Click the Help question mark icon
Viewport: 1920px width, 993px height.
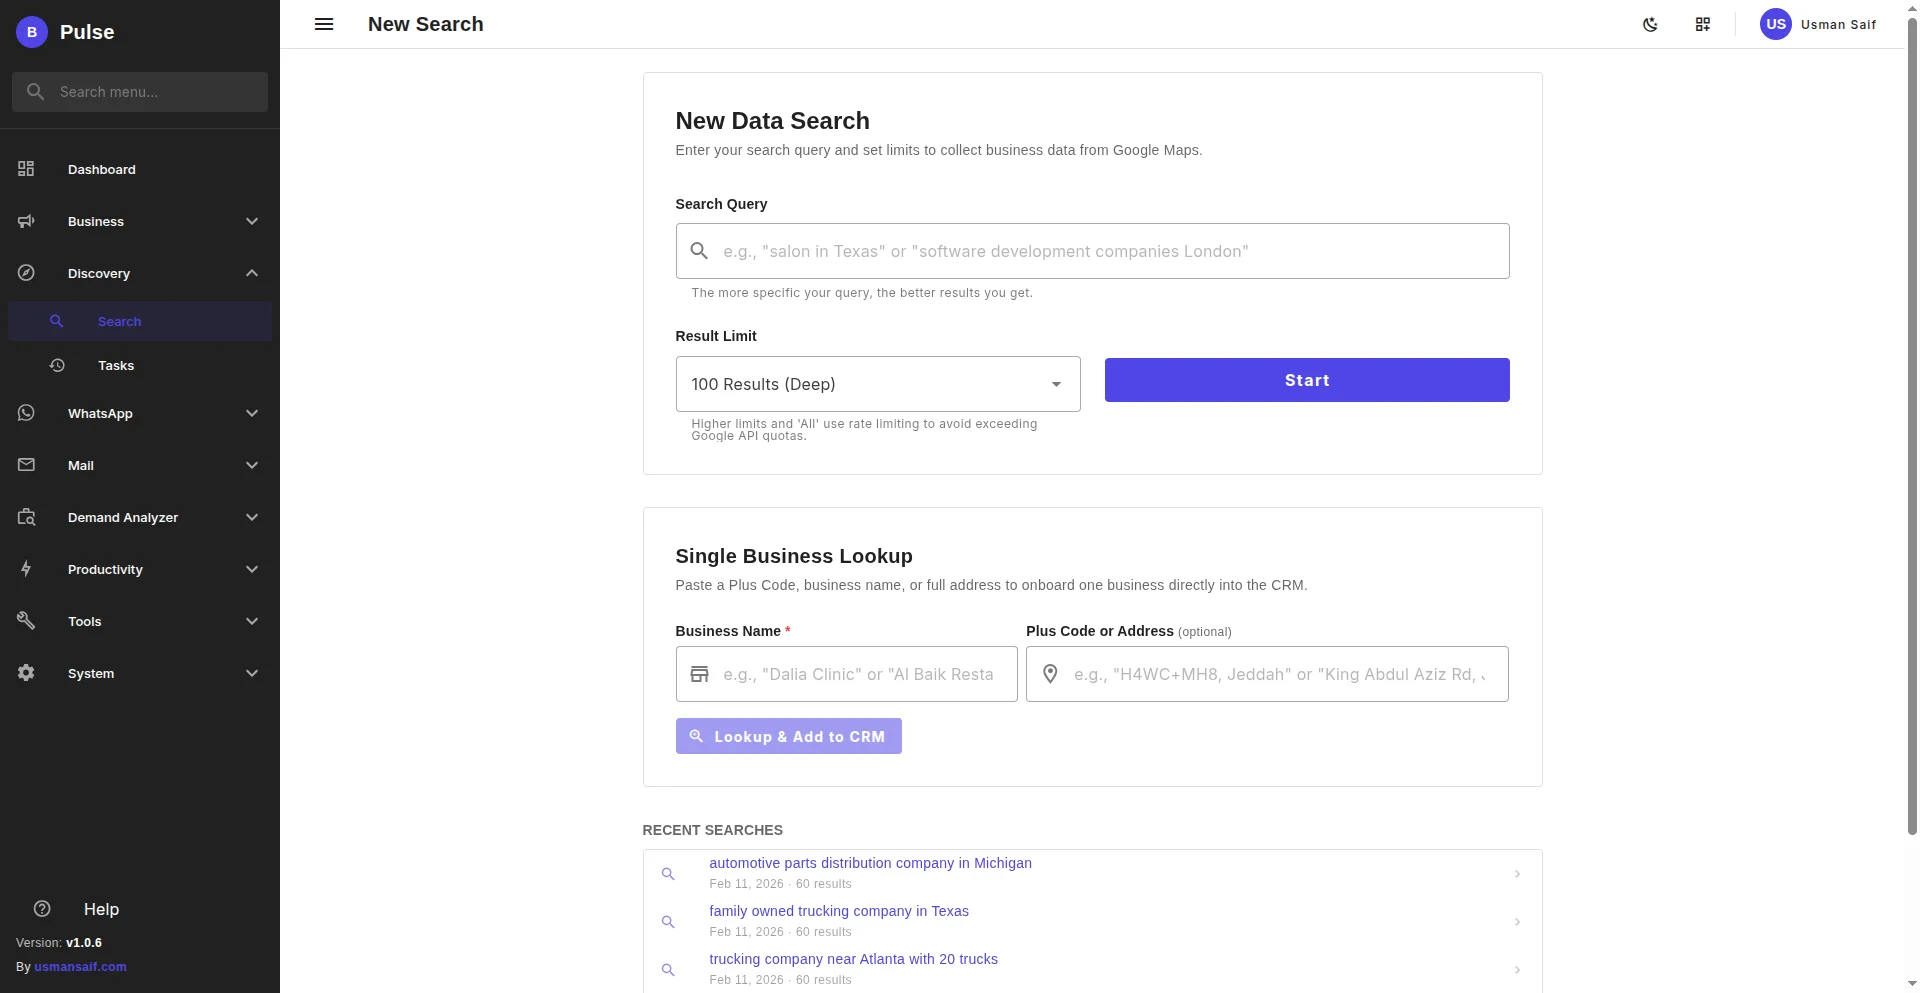tap(42, 909)
